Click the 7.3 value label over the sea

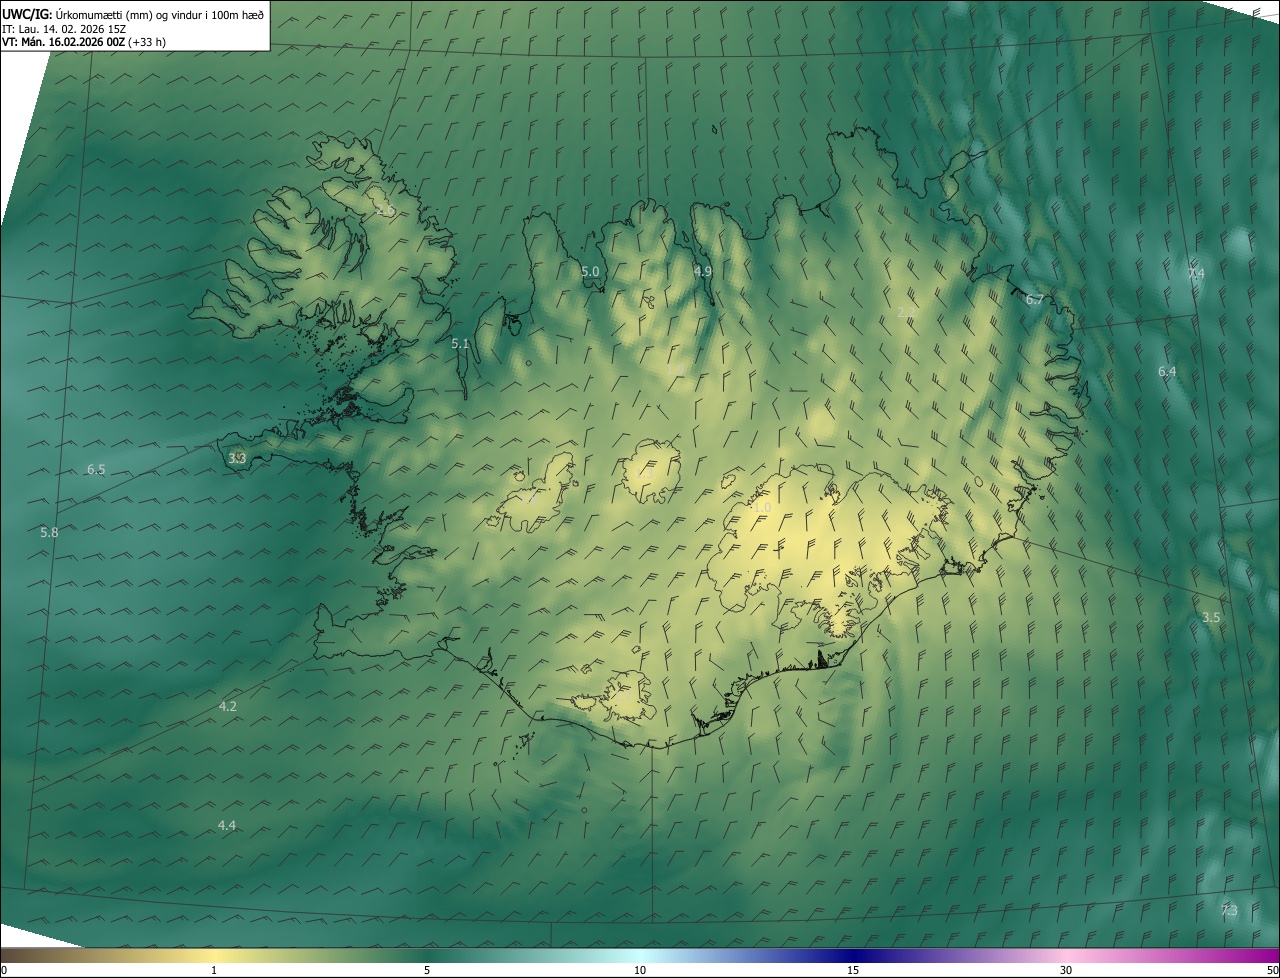click(x=1229, y=910)
